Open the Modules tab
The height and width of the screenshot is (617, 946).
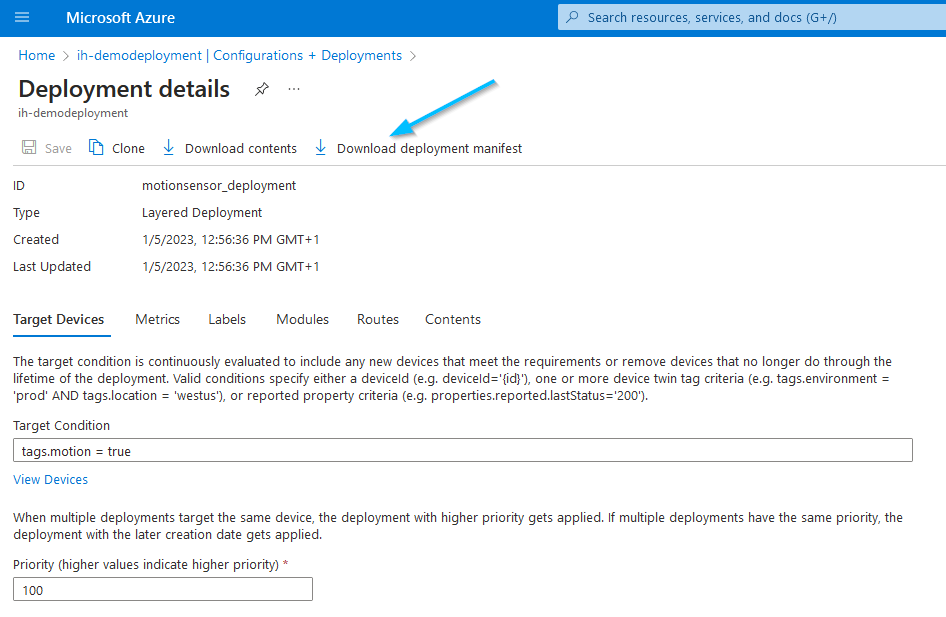click(302, 319)
